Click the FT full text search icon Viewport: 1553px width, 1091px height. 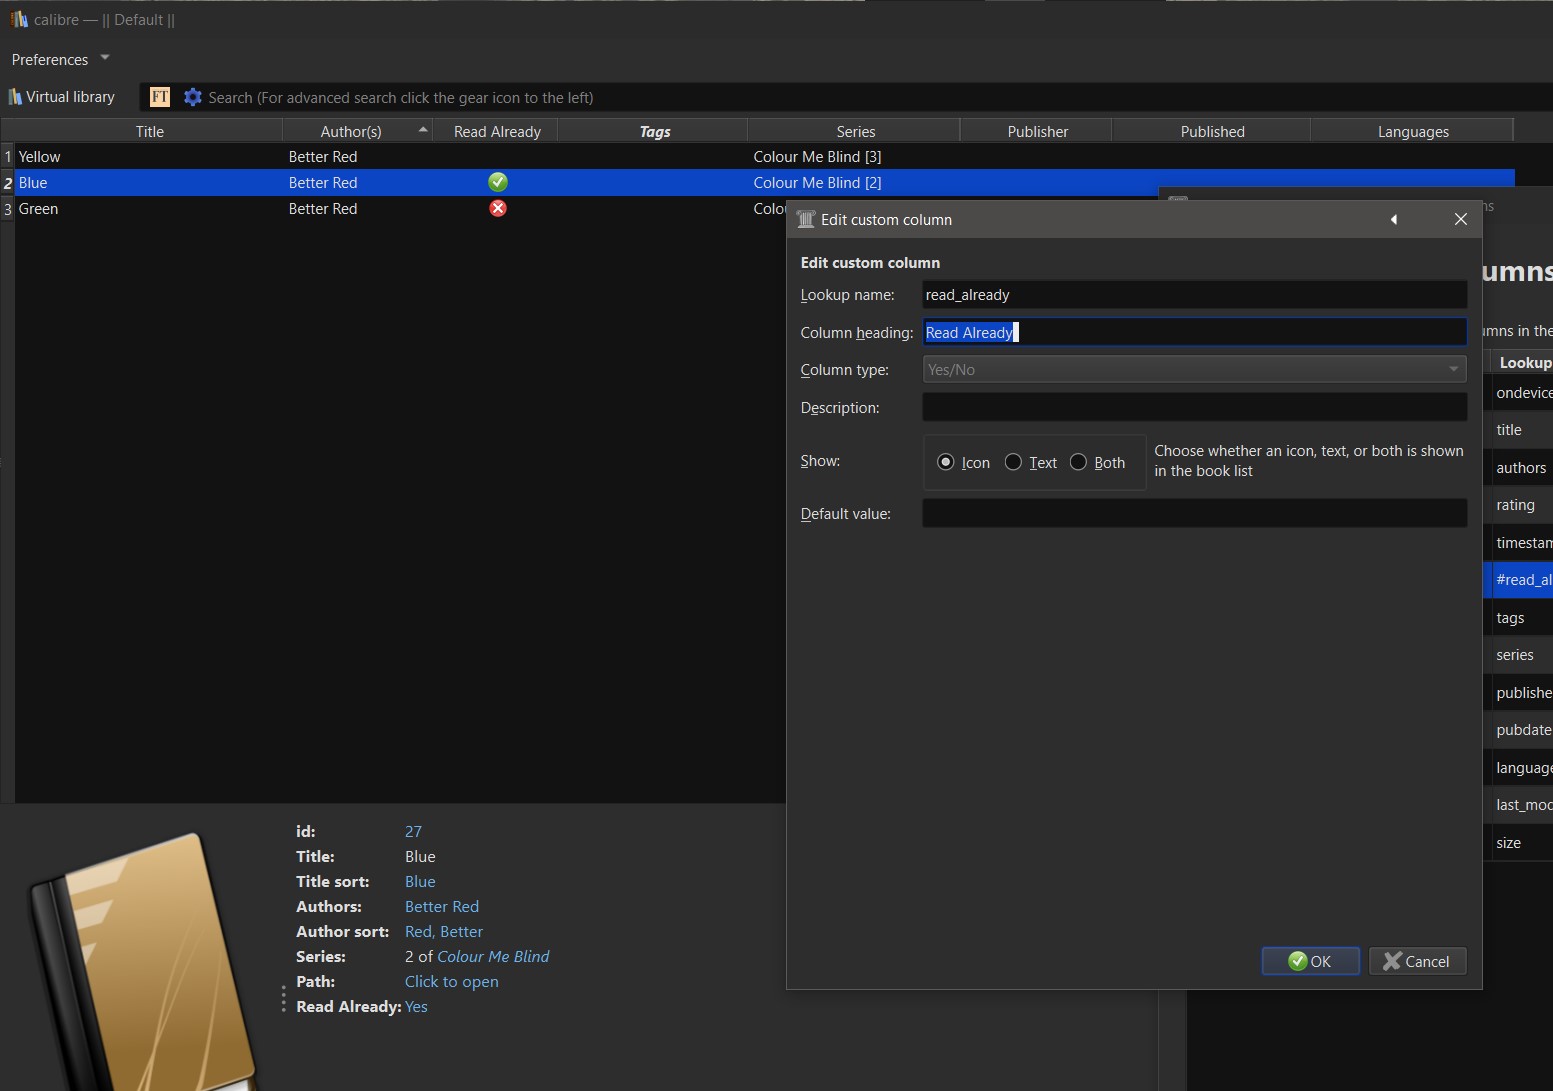click(160, 97)
